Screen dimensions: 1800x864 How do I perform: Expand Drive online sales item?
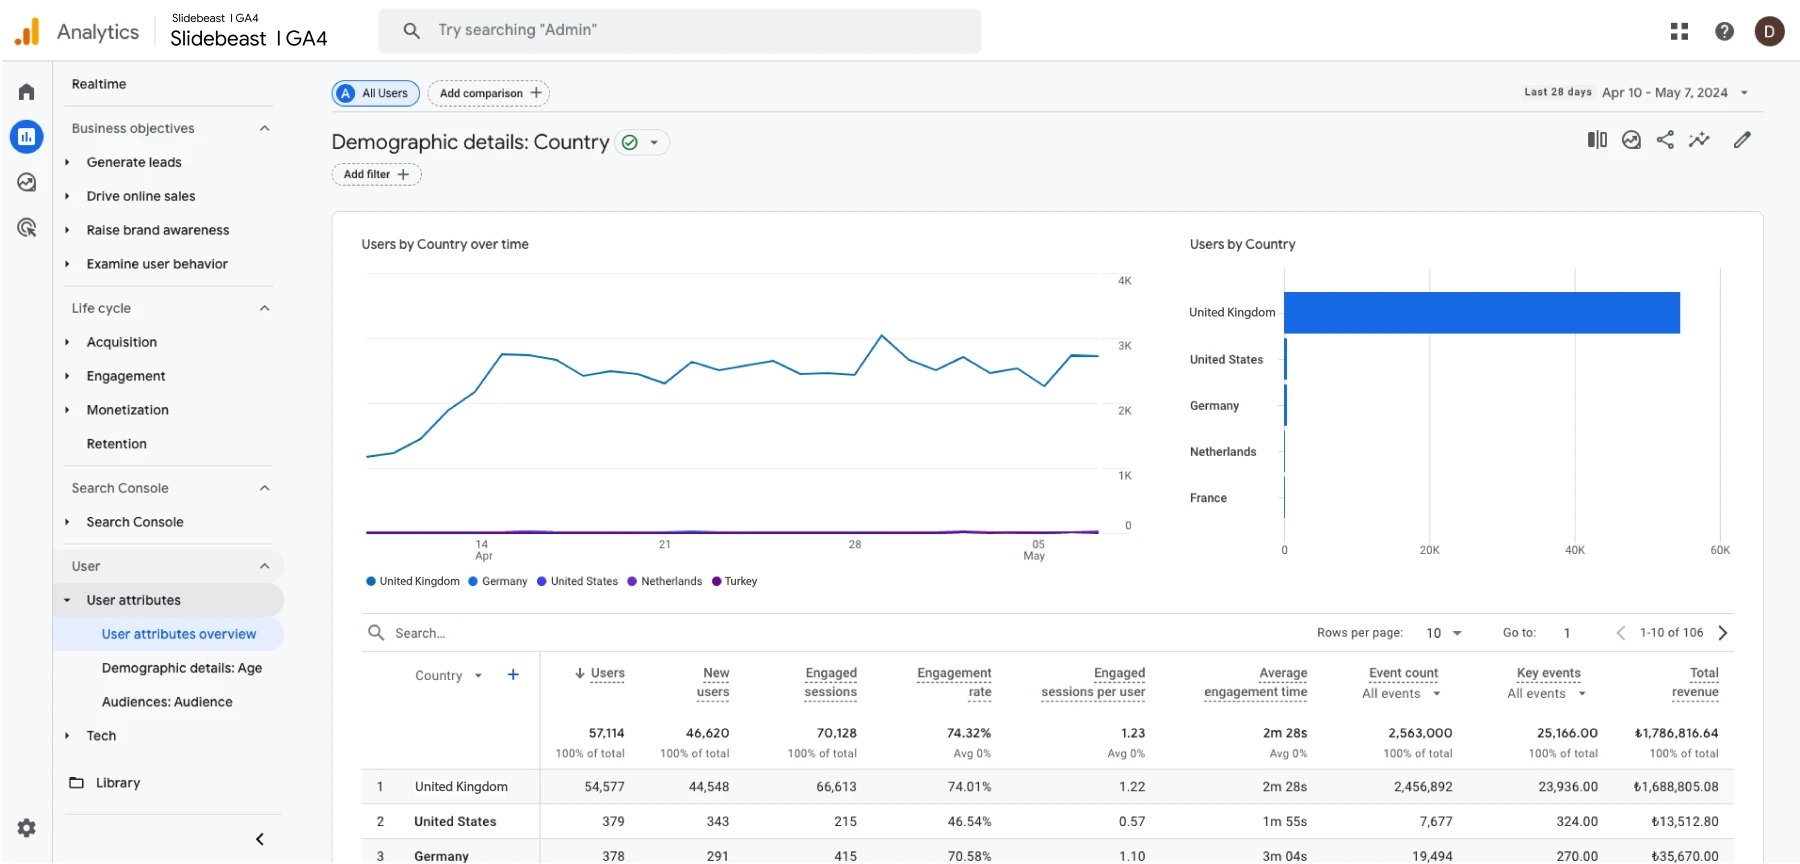pos(67,196)
